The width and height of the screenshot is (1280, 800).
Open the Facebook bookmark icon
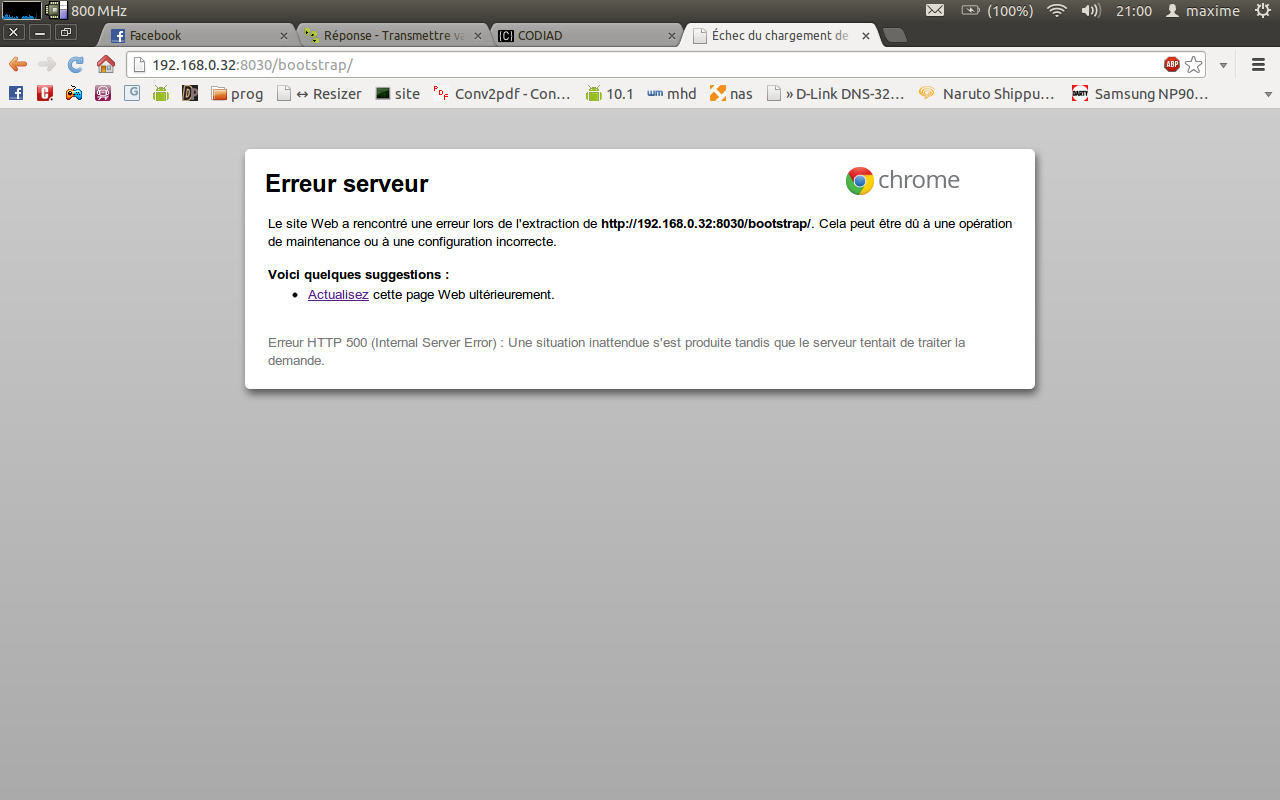(x=16, y=94)
